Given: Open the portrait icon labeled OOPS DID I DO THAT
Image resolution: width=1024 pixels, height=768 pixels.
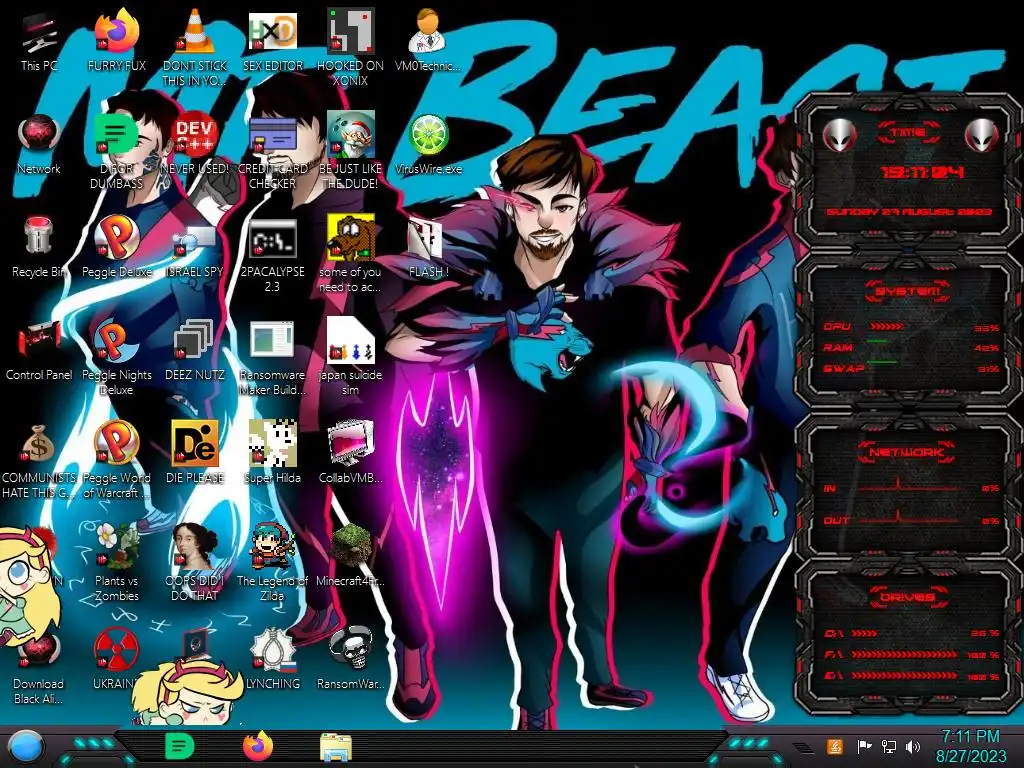Looking at the screenshot, I should (195, 562).
